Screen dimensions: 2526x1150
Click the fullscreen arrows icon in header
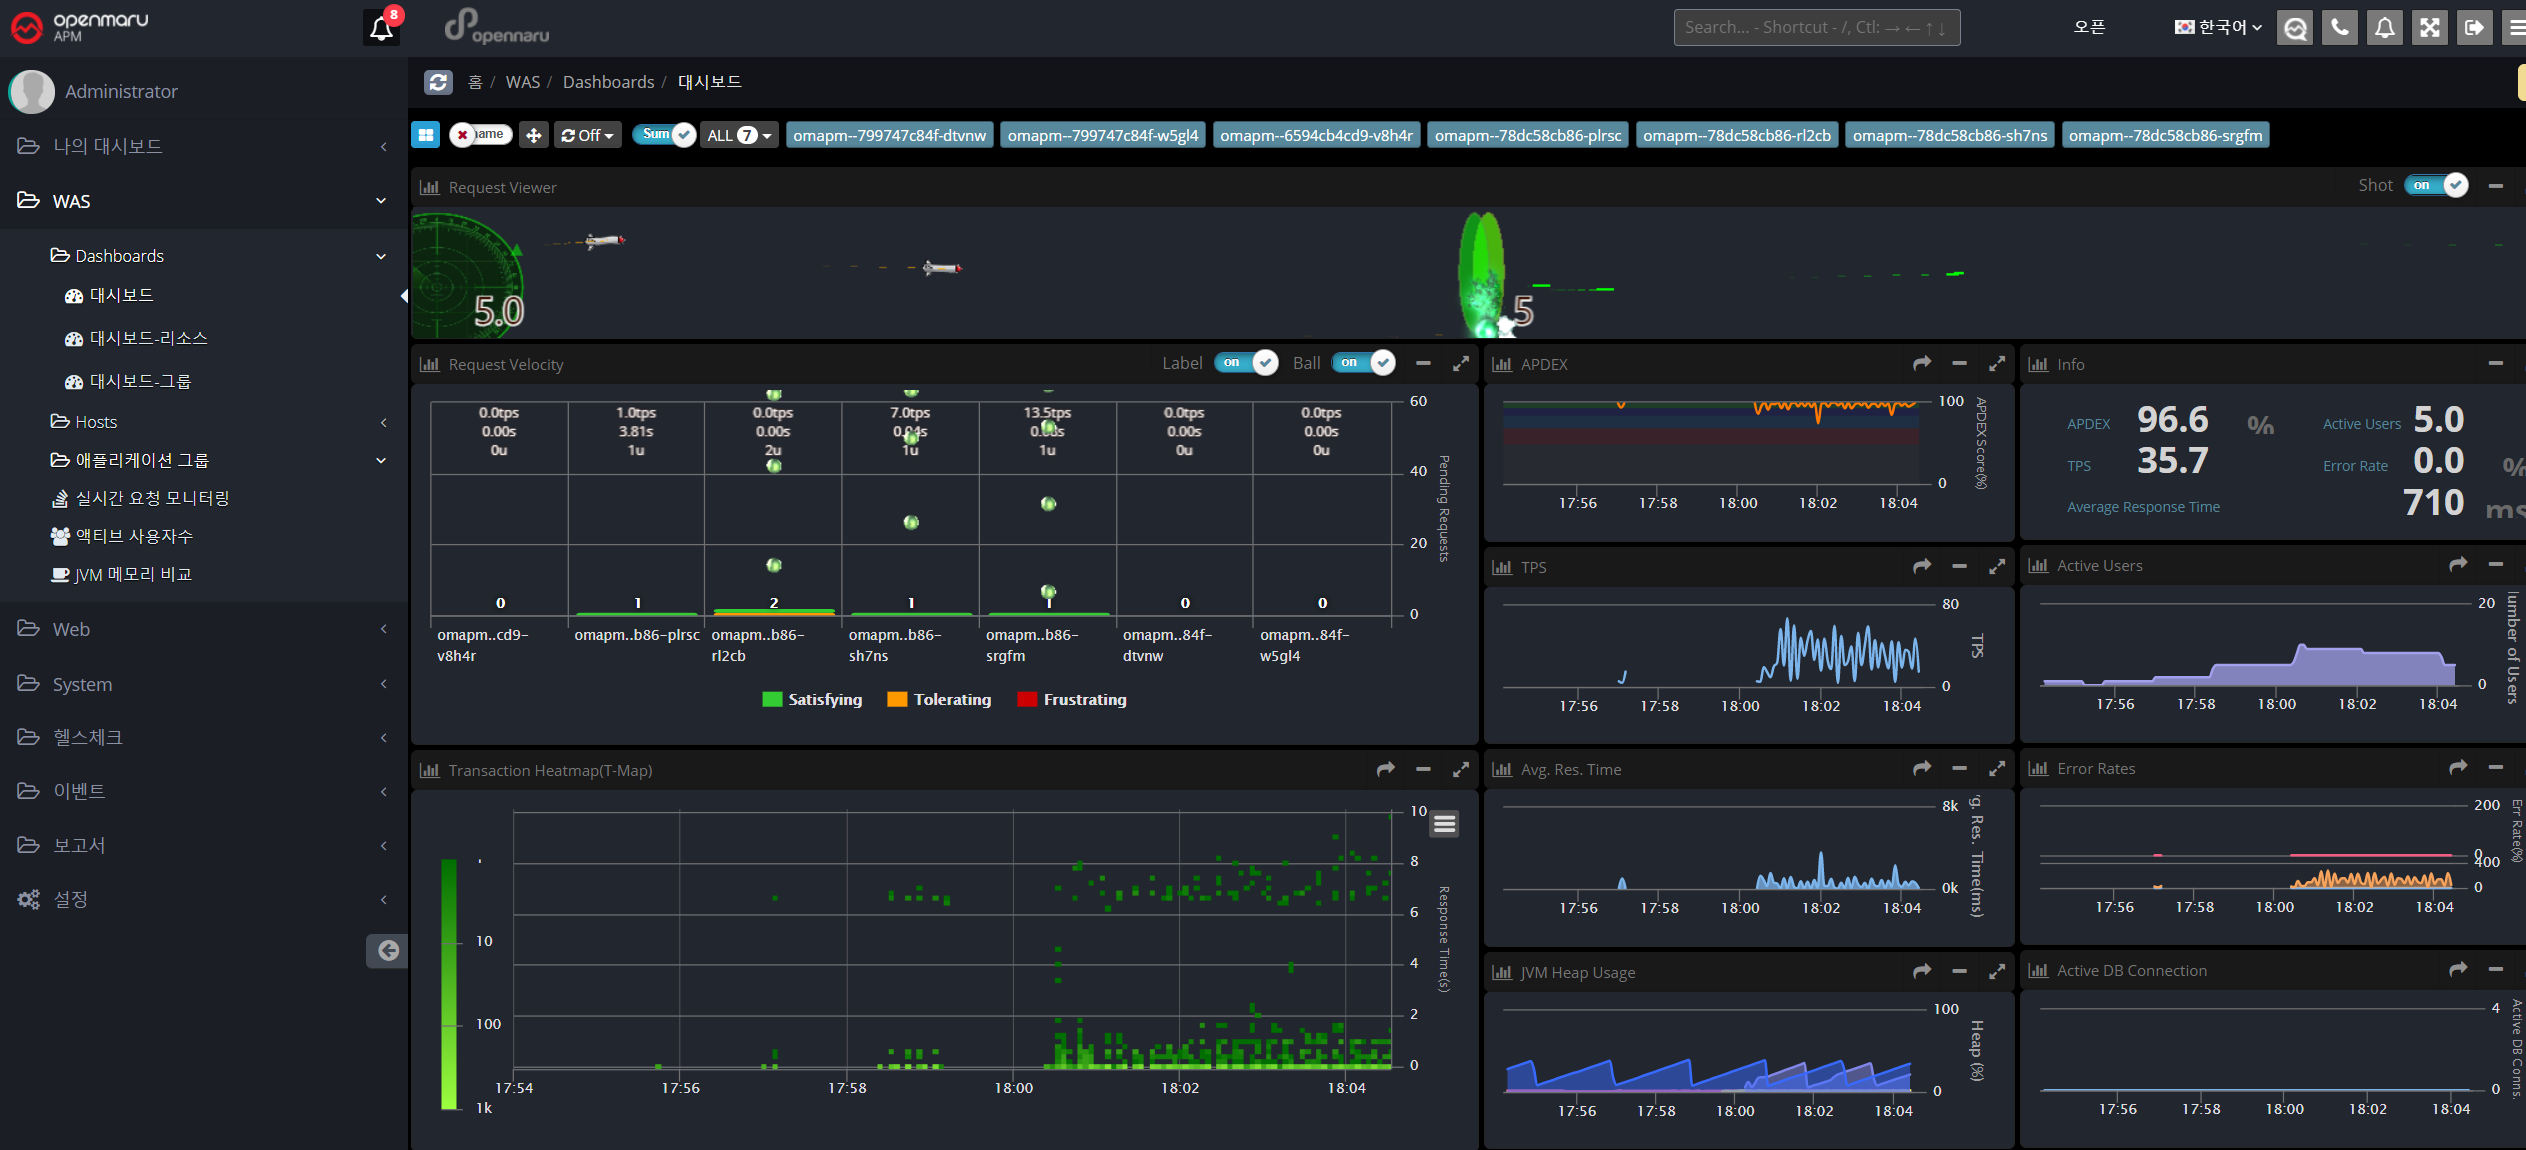[x=2429, y=27]
